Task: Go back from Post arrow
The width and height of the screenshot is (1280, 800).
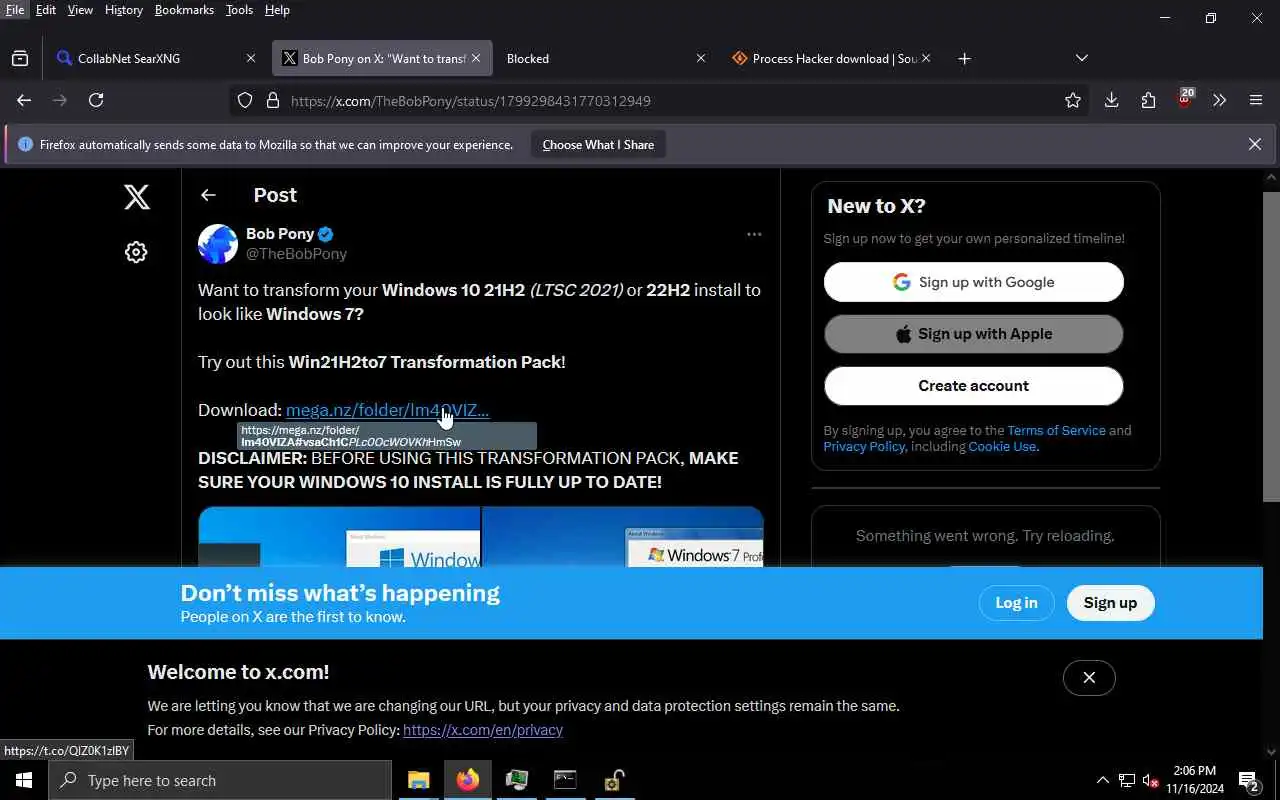Action: pos(208,195)
